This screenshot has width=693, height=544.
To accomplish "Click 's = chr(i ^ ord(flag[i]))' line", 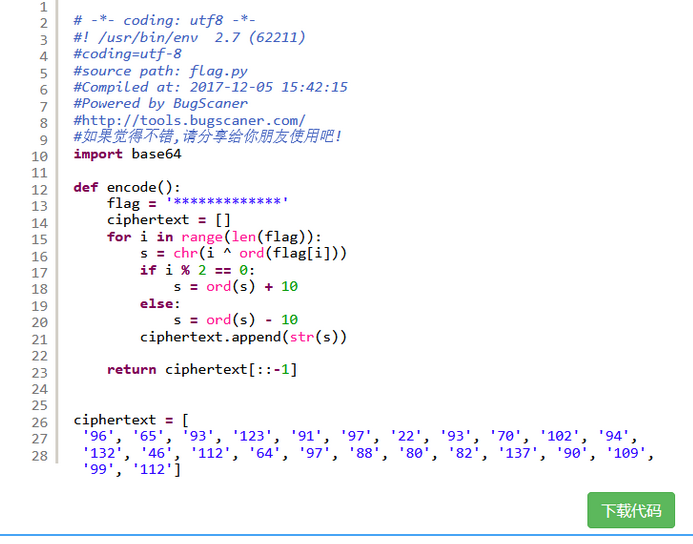I will tap(244, 253).
